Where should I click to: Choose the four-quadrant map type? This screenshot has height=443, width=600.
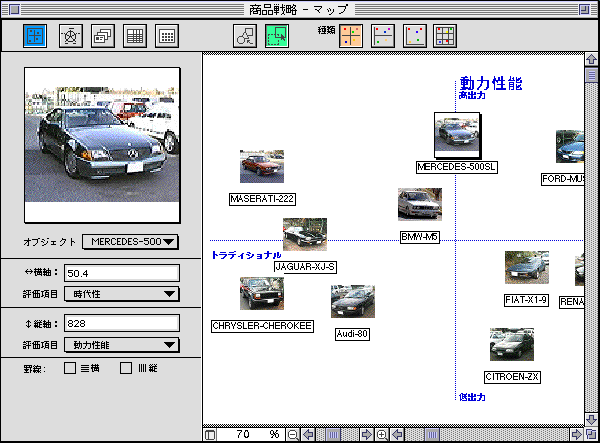[351, 36]
